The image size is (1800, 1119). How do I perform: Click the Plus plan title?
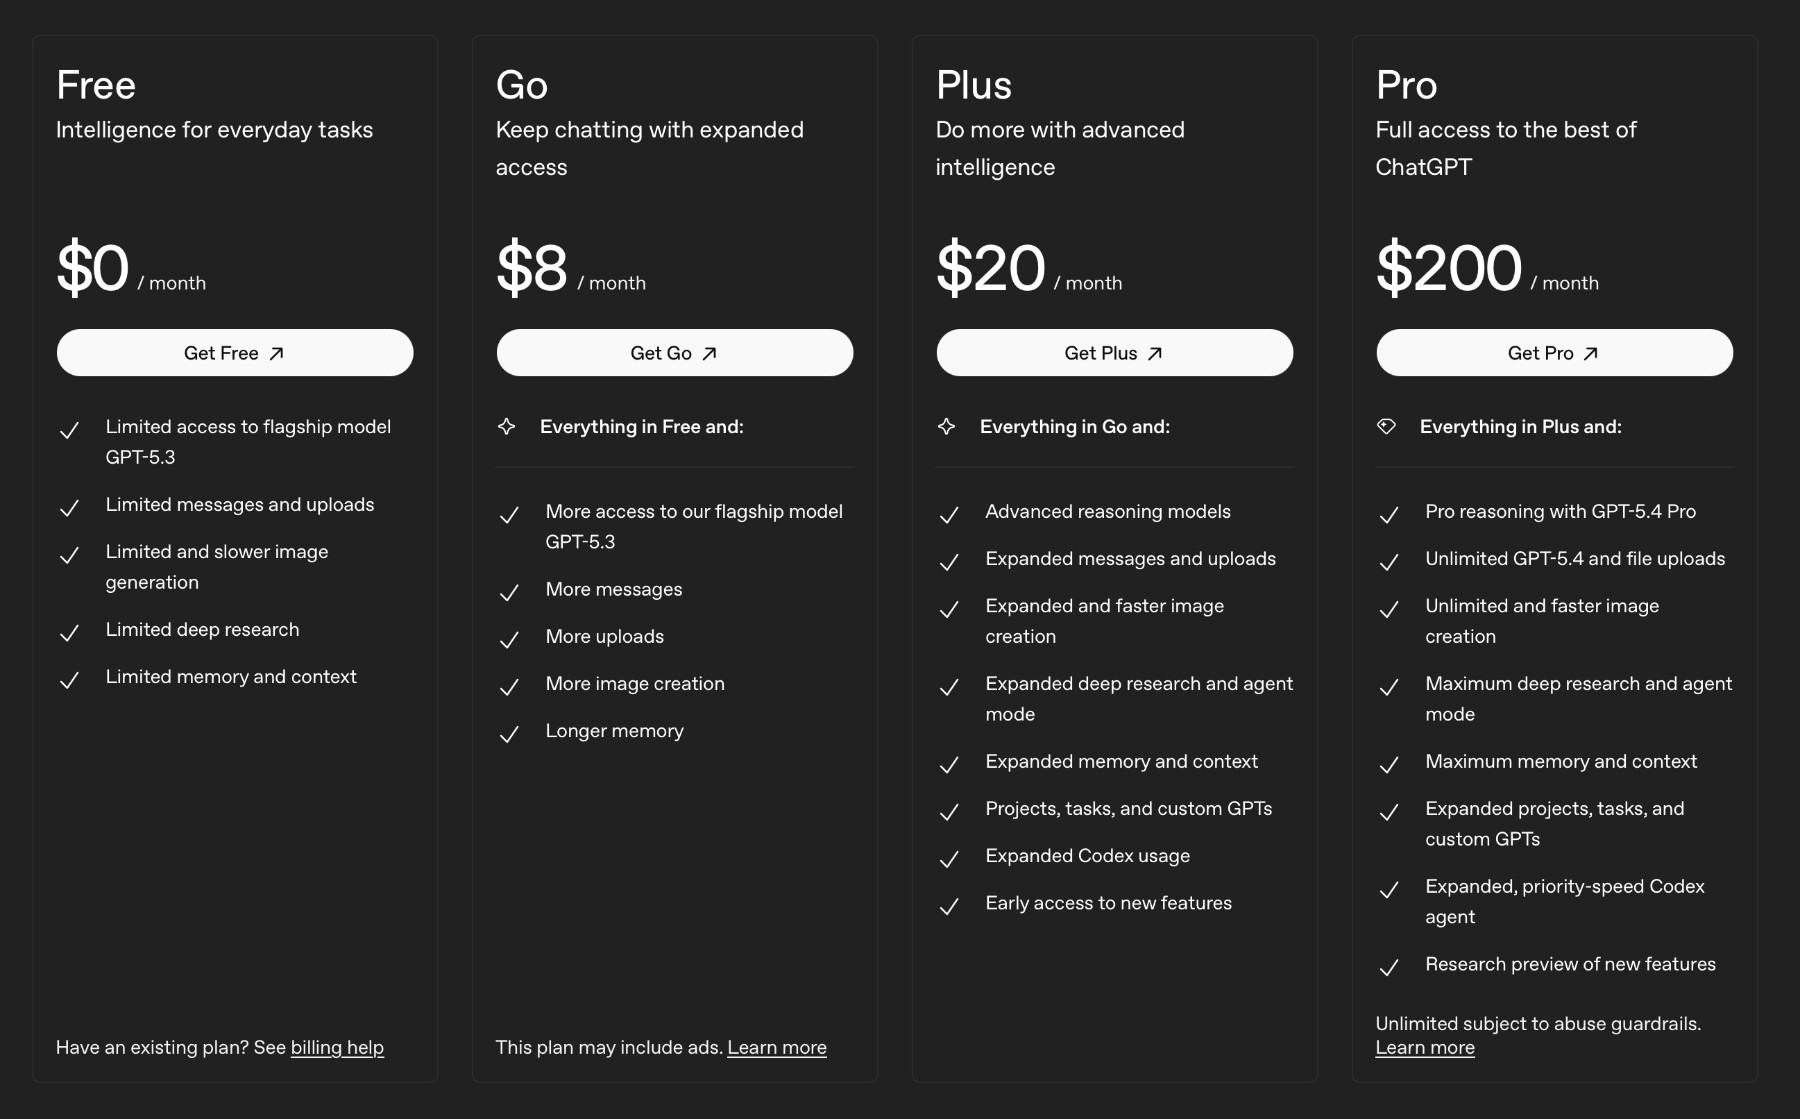[973, 85]
